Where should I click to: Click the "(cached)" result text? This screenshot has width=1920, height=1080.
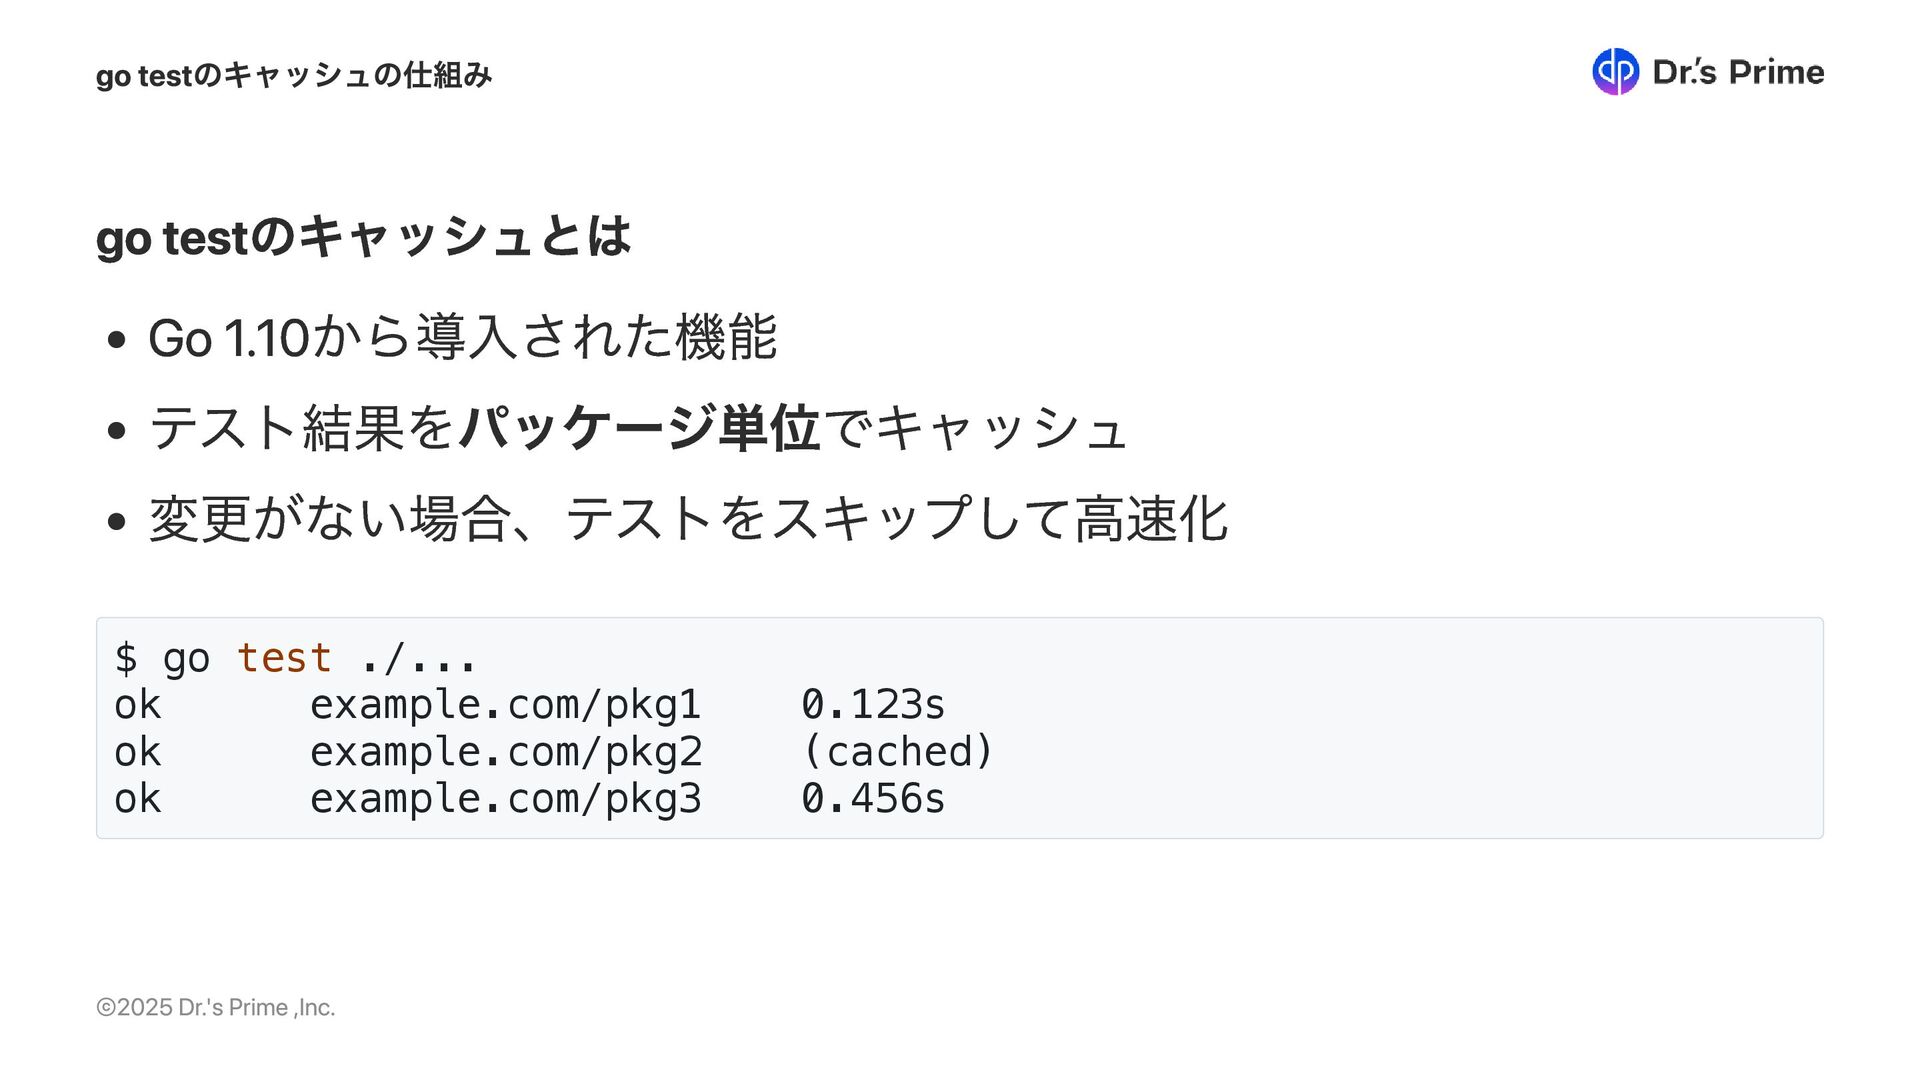click(x=897, y=752)
